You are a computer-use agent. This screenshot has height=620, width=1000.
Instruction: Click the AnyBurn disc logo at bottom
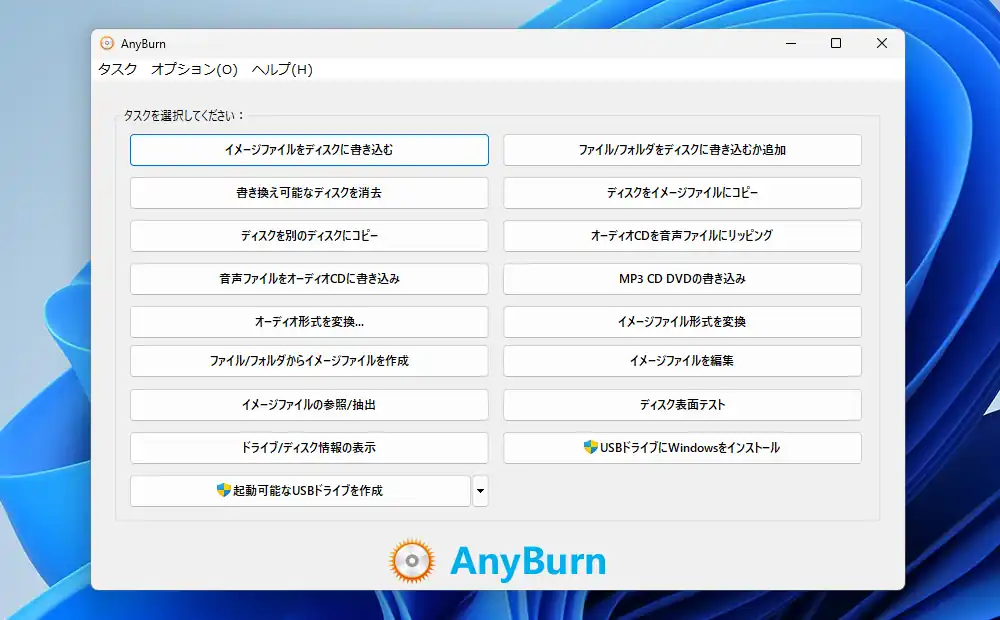[411, 561]
